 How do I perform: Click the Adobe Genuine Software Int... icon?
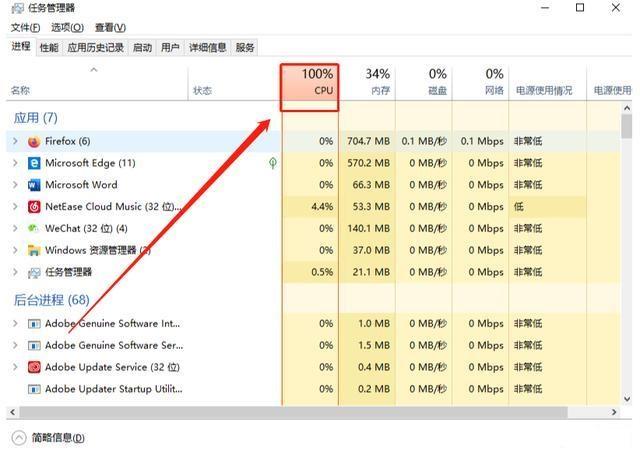[34, 324]
